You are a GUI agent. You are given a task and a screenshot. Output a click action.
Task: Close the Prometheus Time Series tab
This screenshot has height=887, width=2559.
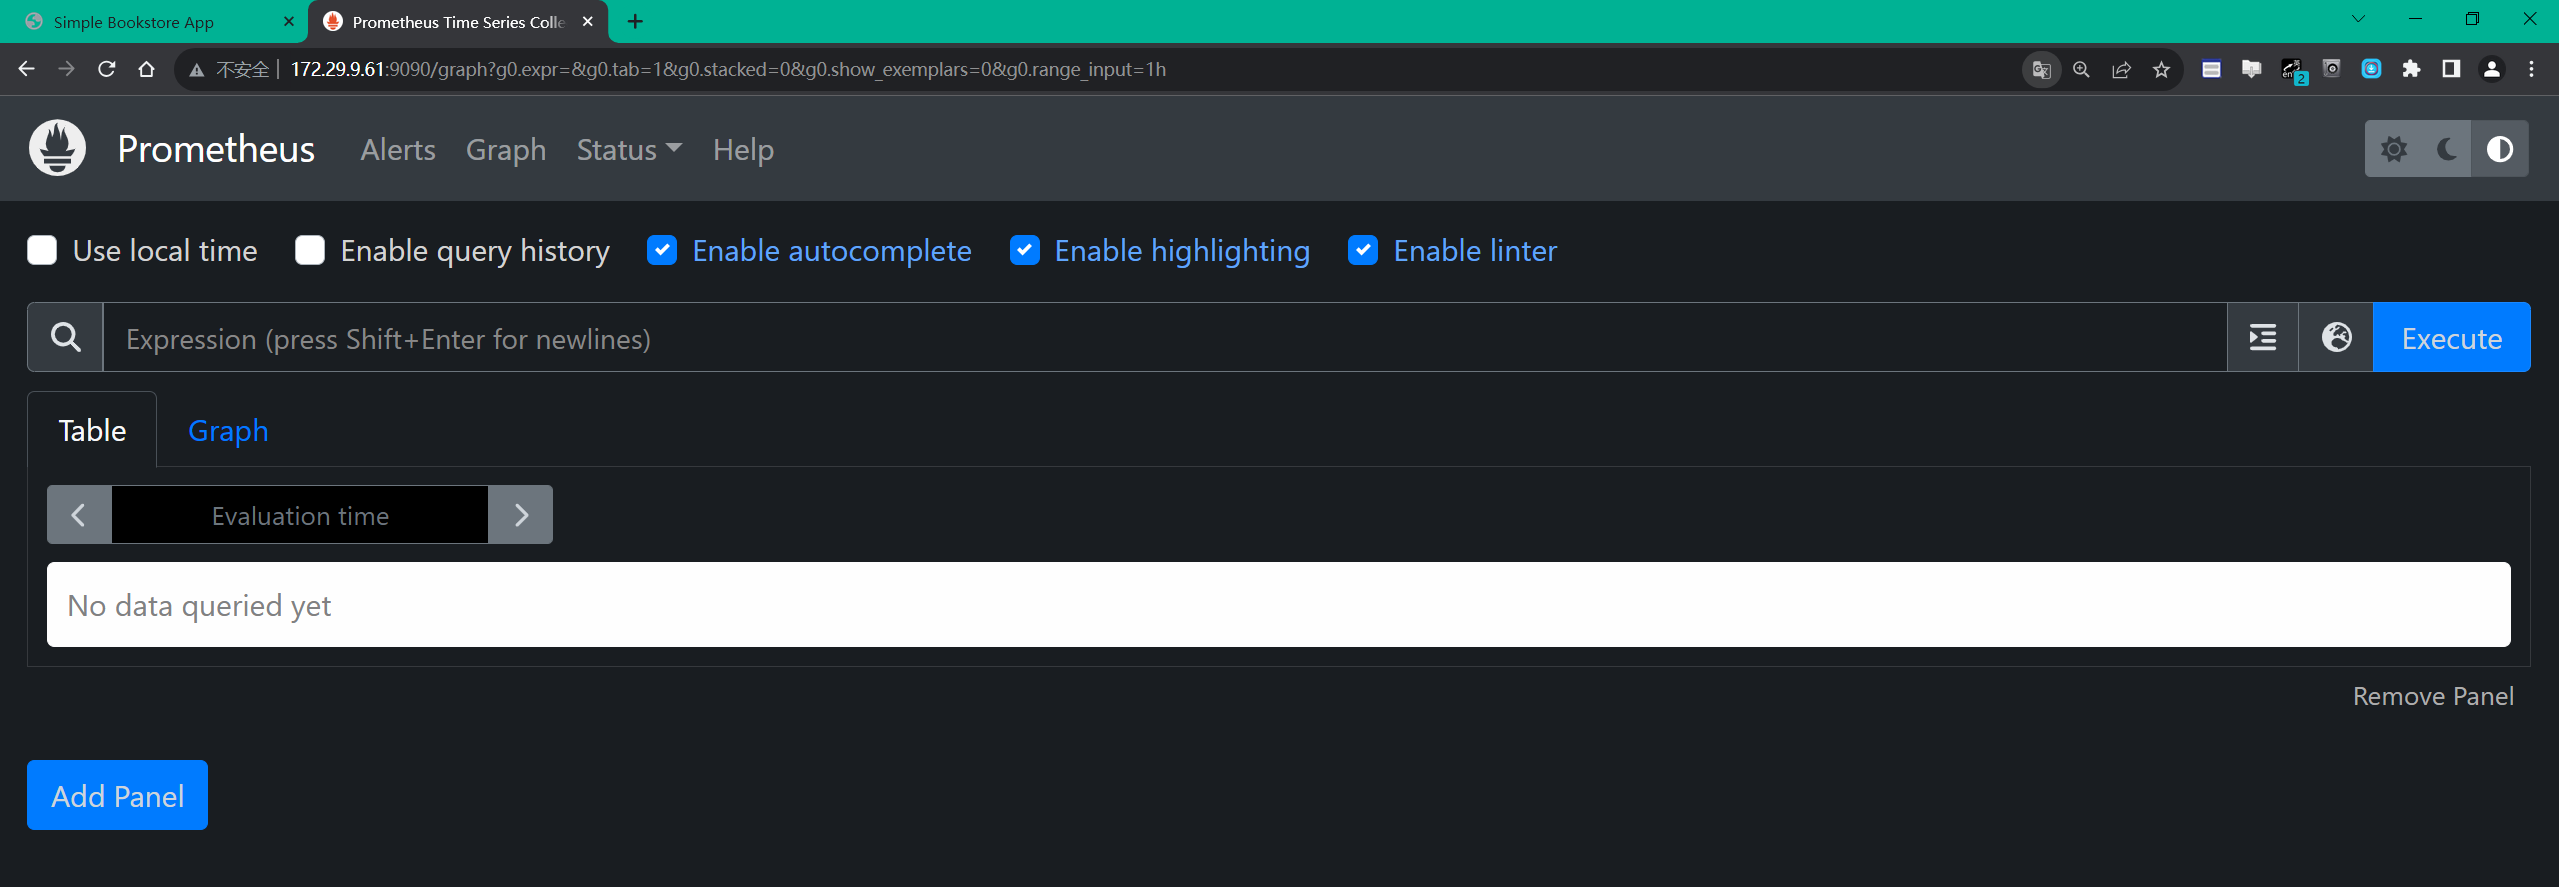(x=588, y=21)
